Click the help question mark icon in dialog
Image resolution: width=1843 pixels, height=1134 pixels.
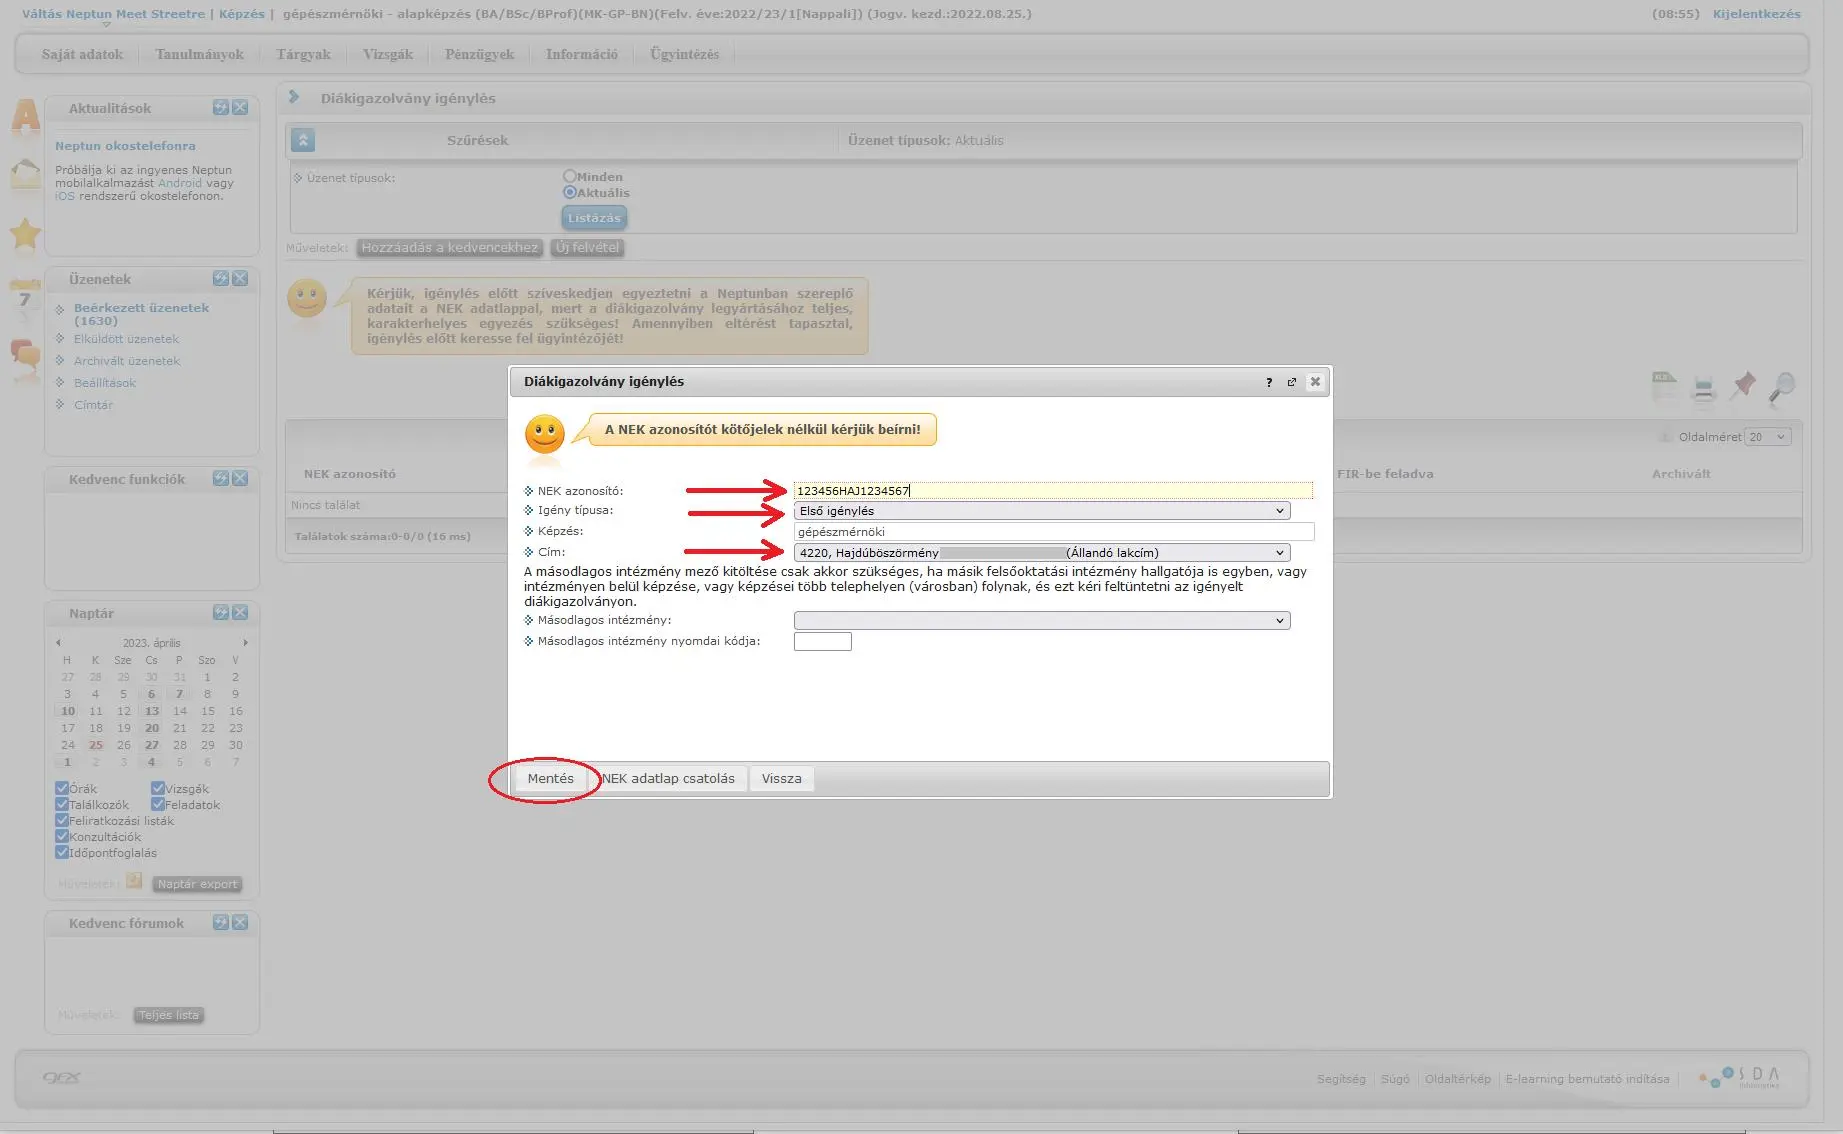(1269, 382)
